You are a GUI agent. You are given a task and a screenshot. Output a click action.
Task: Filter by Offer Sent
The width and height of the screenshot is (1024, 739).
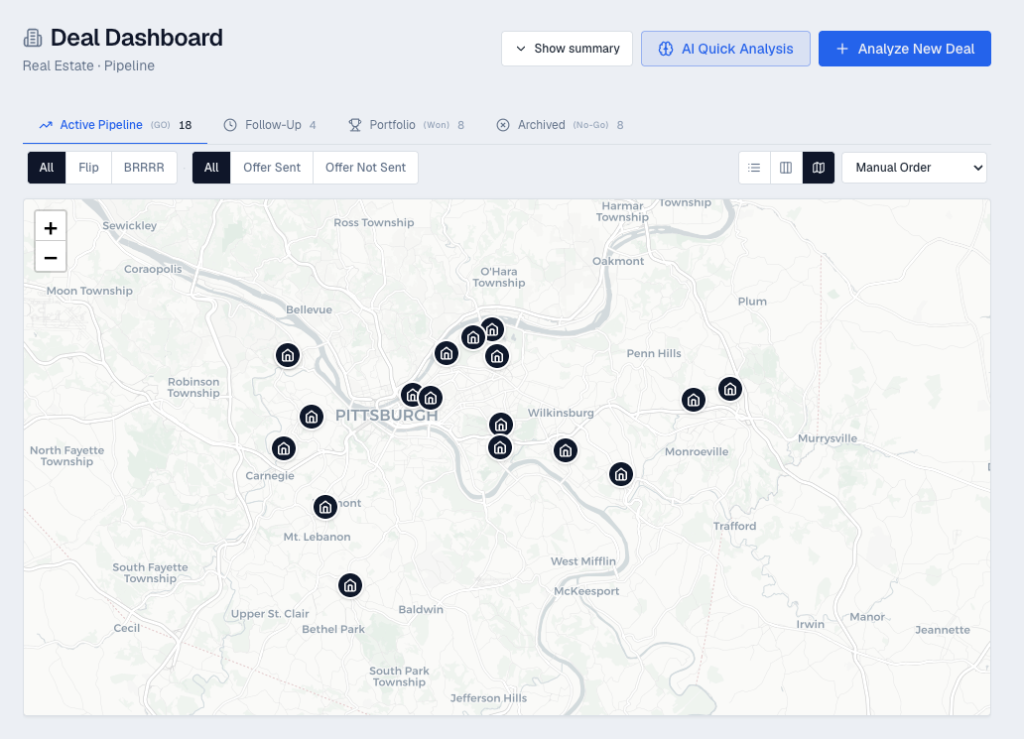pos(272,168)
